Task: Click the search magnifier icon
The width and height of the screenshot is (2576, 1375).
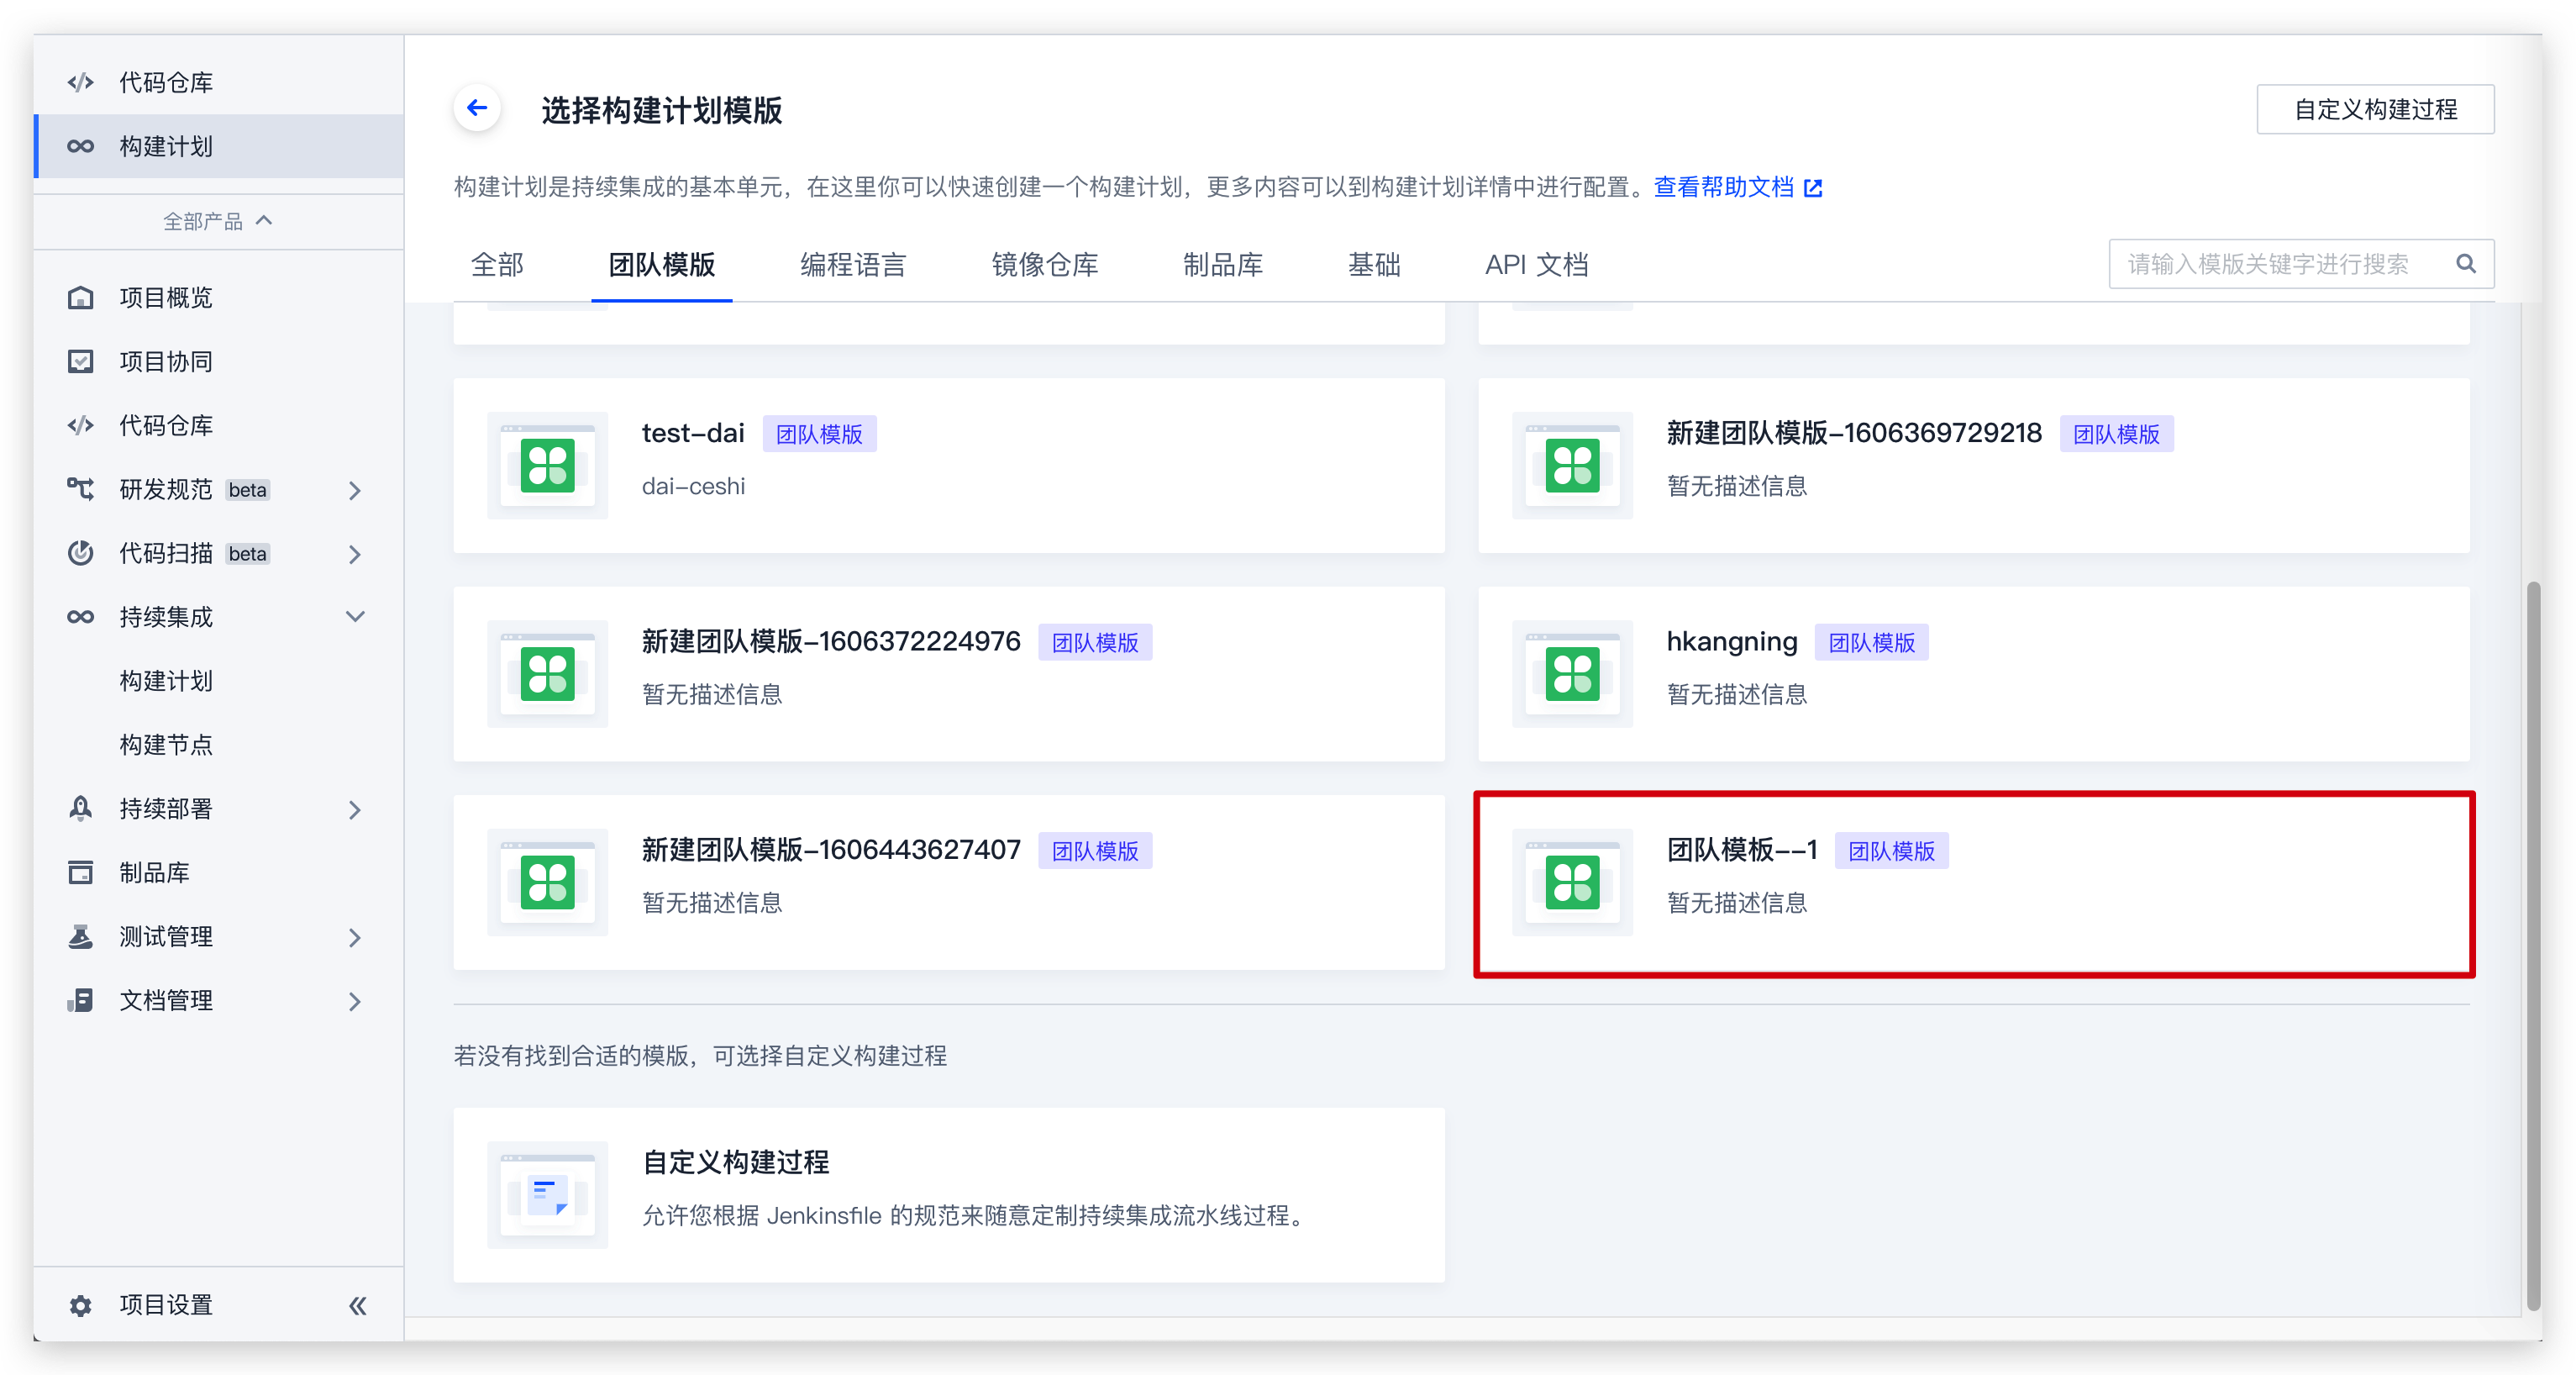Action: (2465, 264)
